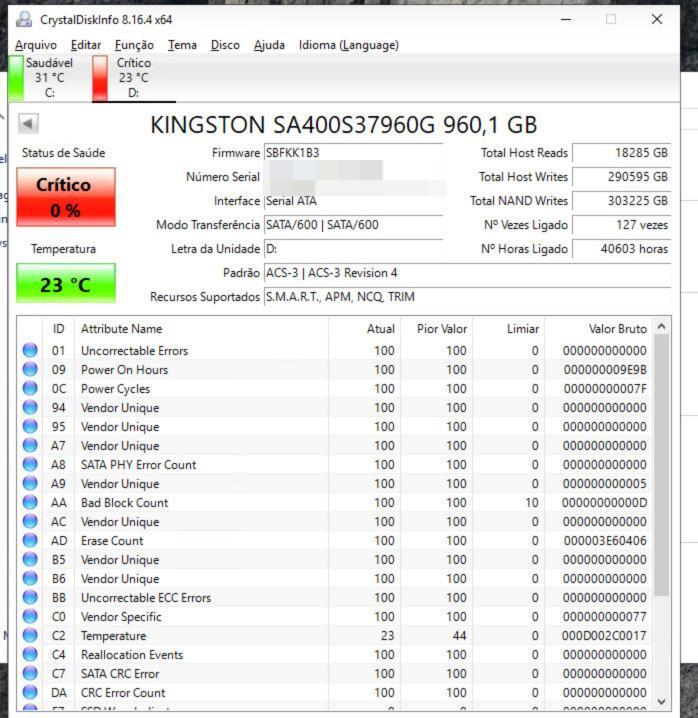Click the Bad Block Count threshold value 10
The image size is (698, 718).
[532, 503]
